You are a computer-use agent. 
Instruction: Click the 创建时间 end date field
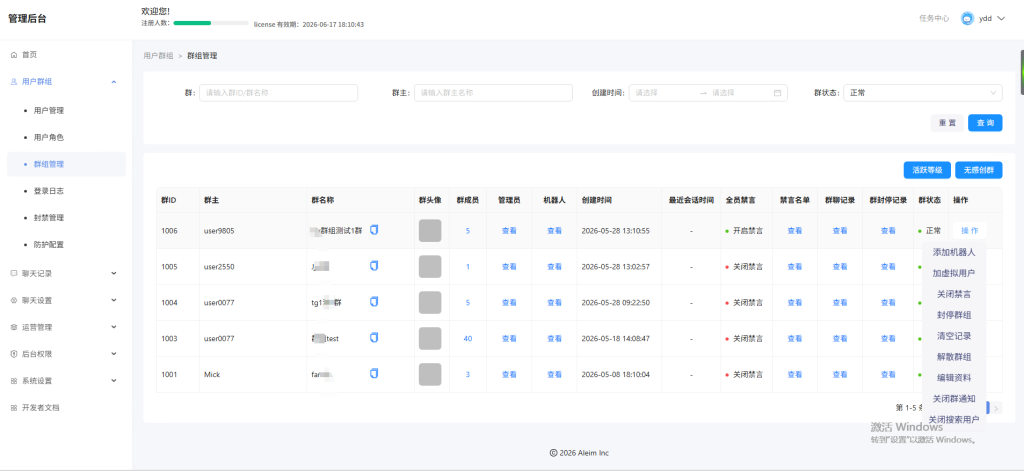pyautogui.click(x=740, y=93)
